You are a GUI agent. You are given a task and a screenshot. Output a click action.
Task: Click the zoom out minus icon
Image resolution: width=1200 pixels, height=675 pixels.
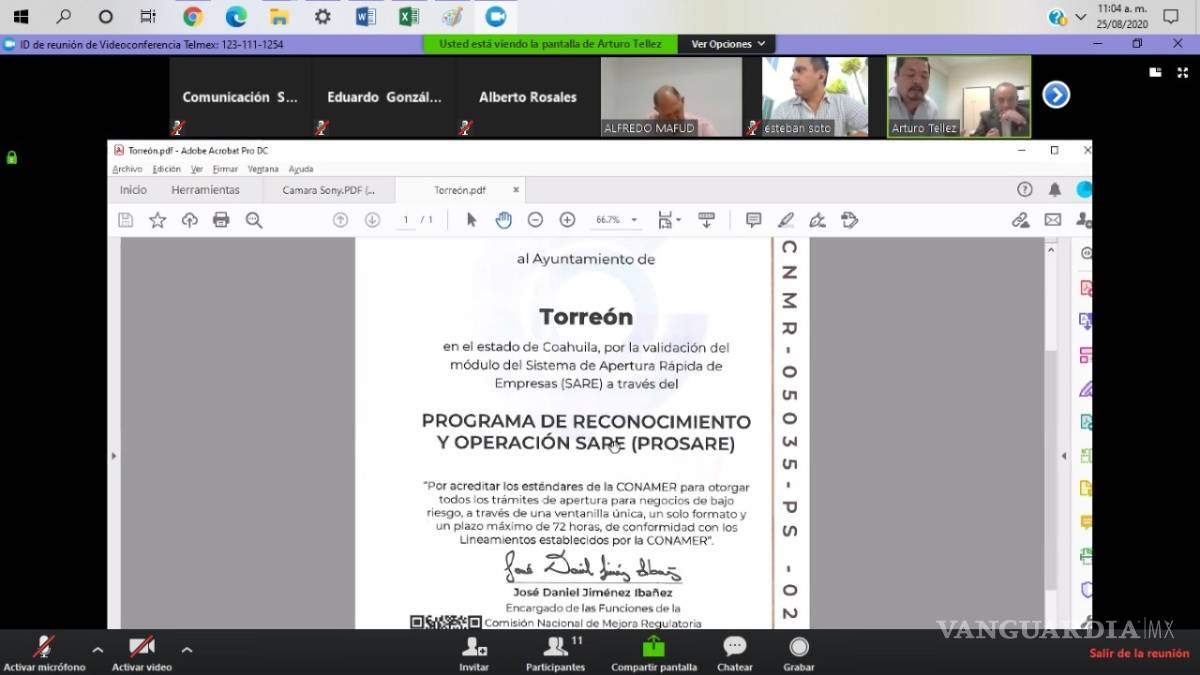coord(535,220)
